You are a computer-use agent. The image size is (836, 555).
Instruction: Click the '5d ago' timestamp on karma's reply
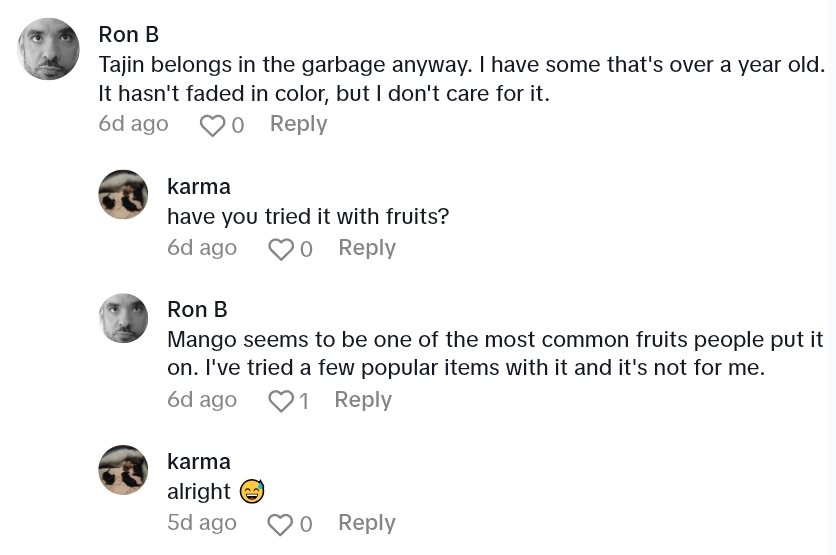201,523
